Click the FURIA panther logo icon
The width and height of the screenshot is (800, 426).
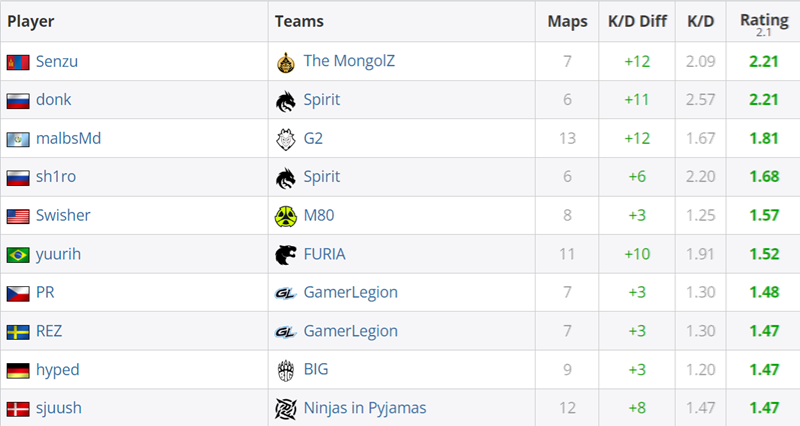pyautogui.click(x=286, y=254)
